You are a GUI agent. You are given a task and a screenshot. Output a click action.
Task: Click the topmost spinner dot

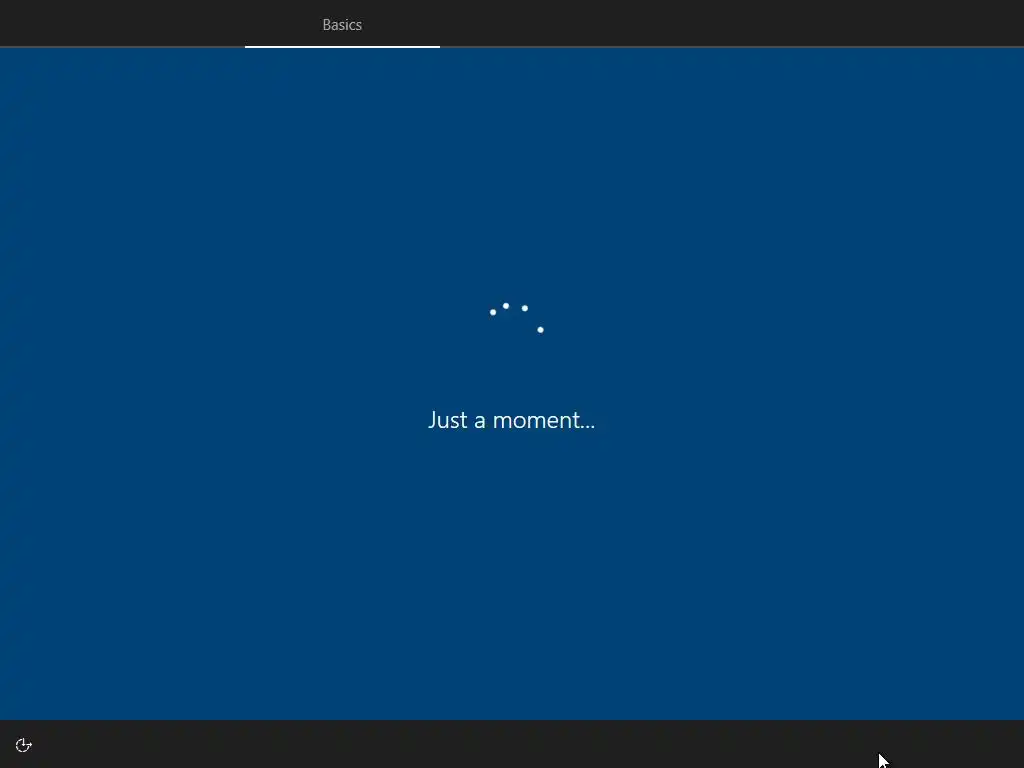pos(505,306)
